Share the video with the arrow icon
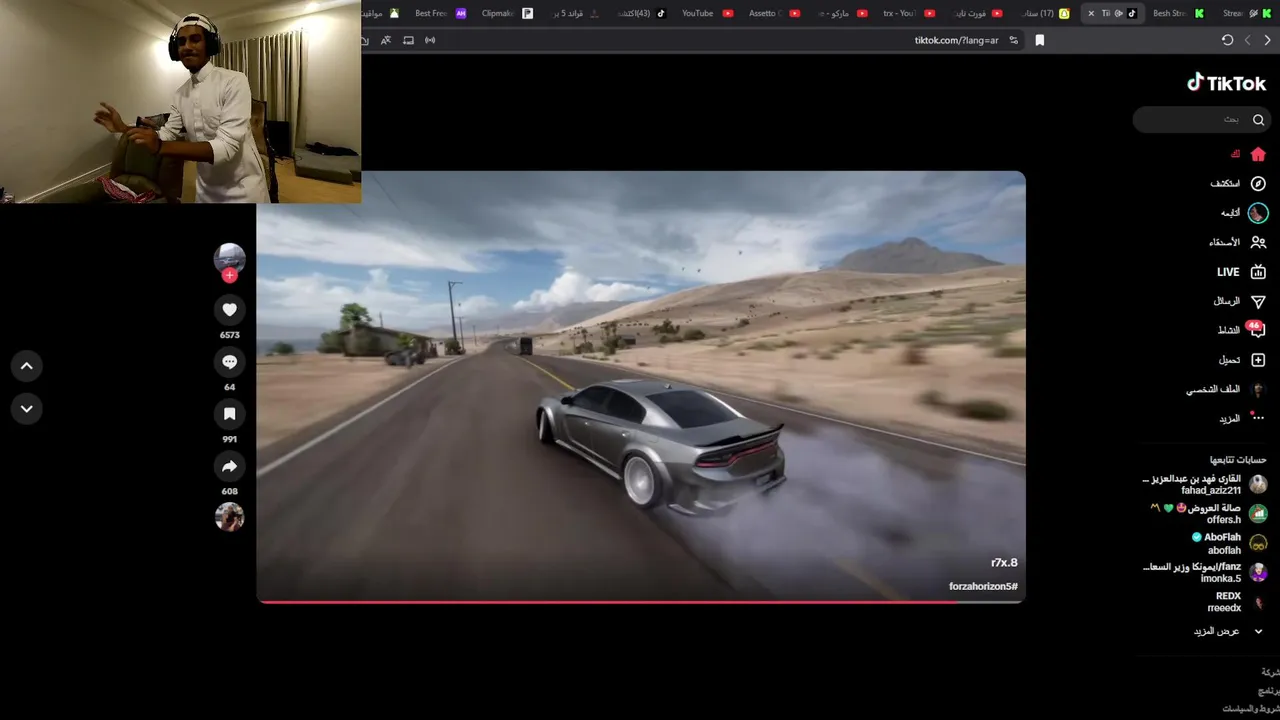Image resolution: width=1280 pixels, height=720 pixels. pos(229,466)
